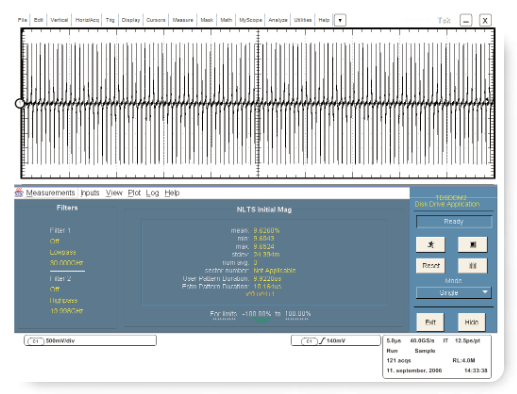Viewport: 517px width, 394px height.
Task: Pause acquisition with the pause icon button
Action: [x=472, y=266]
